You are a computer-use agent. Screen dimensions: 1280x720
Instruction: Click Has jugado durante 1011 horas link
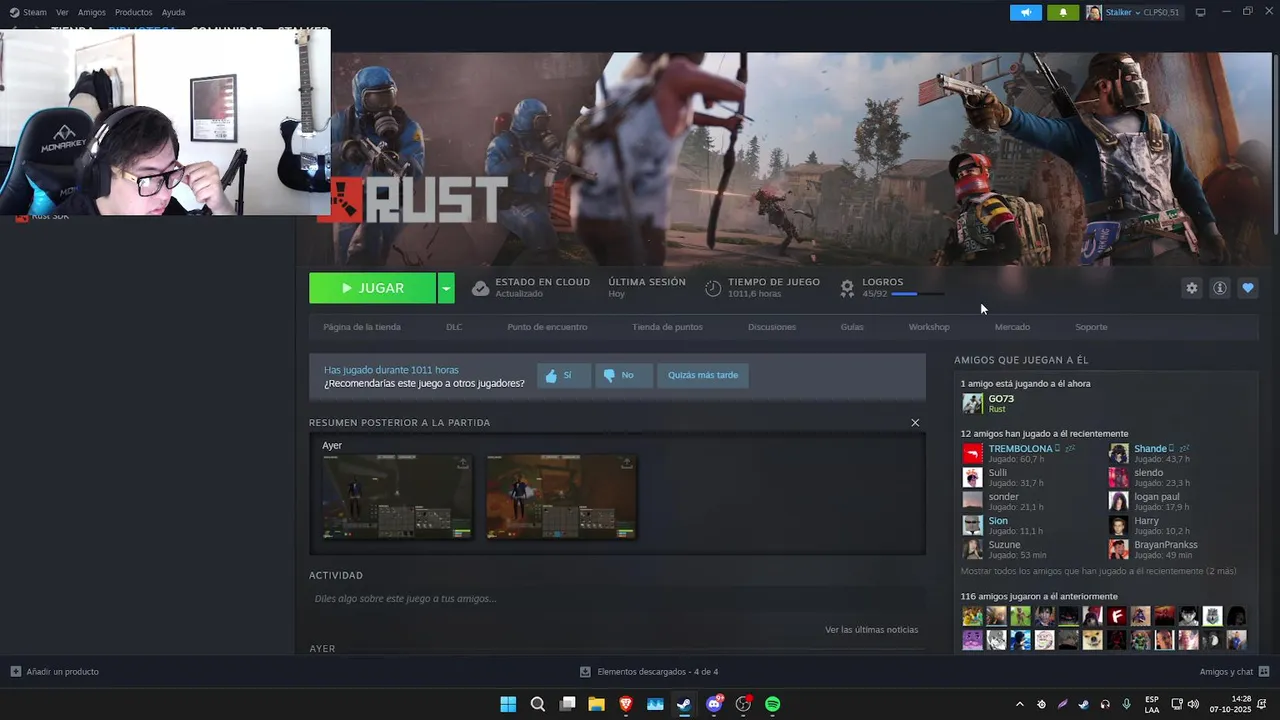(x=391, y=370)
